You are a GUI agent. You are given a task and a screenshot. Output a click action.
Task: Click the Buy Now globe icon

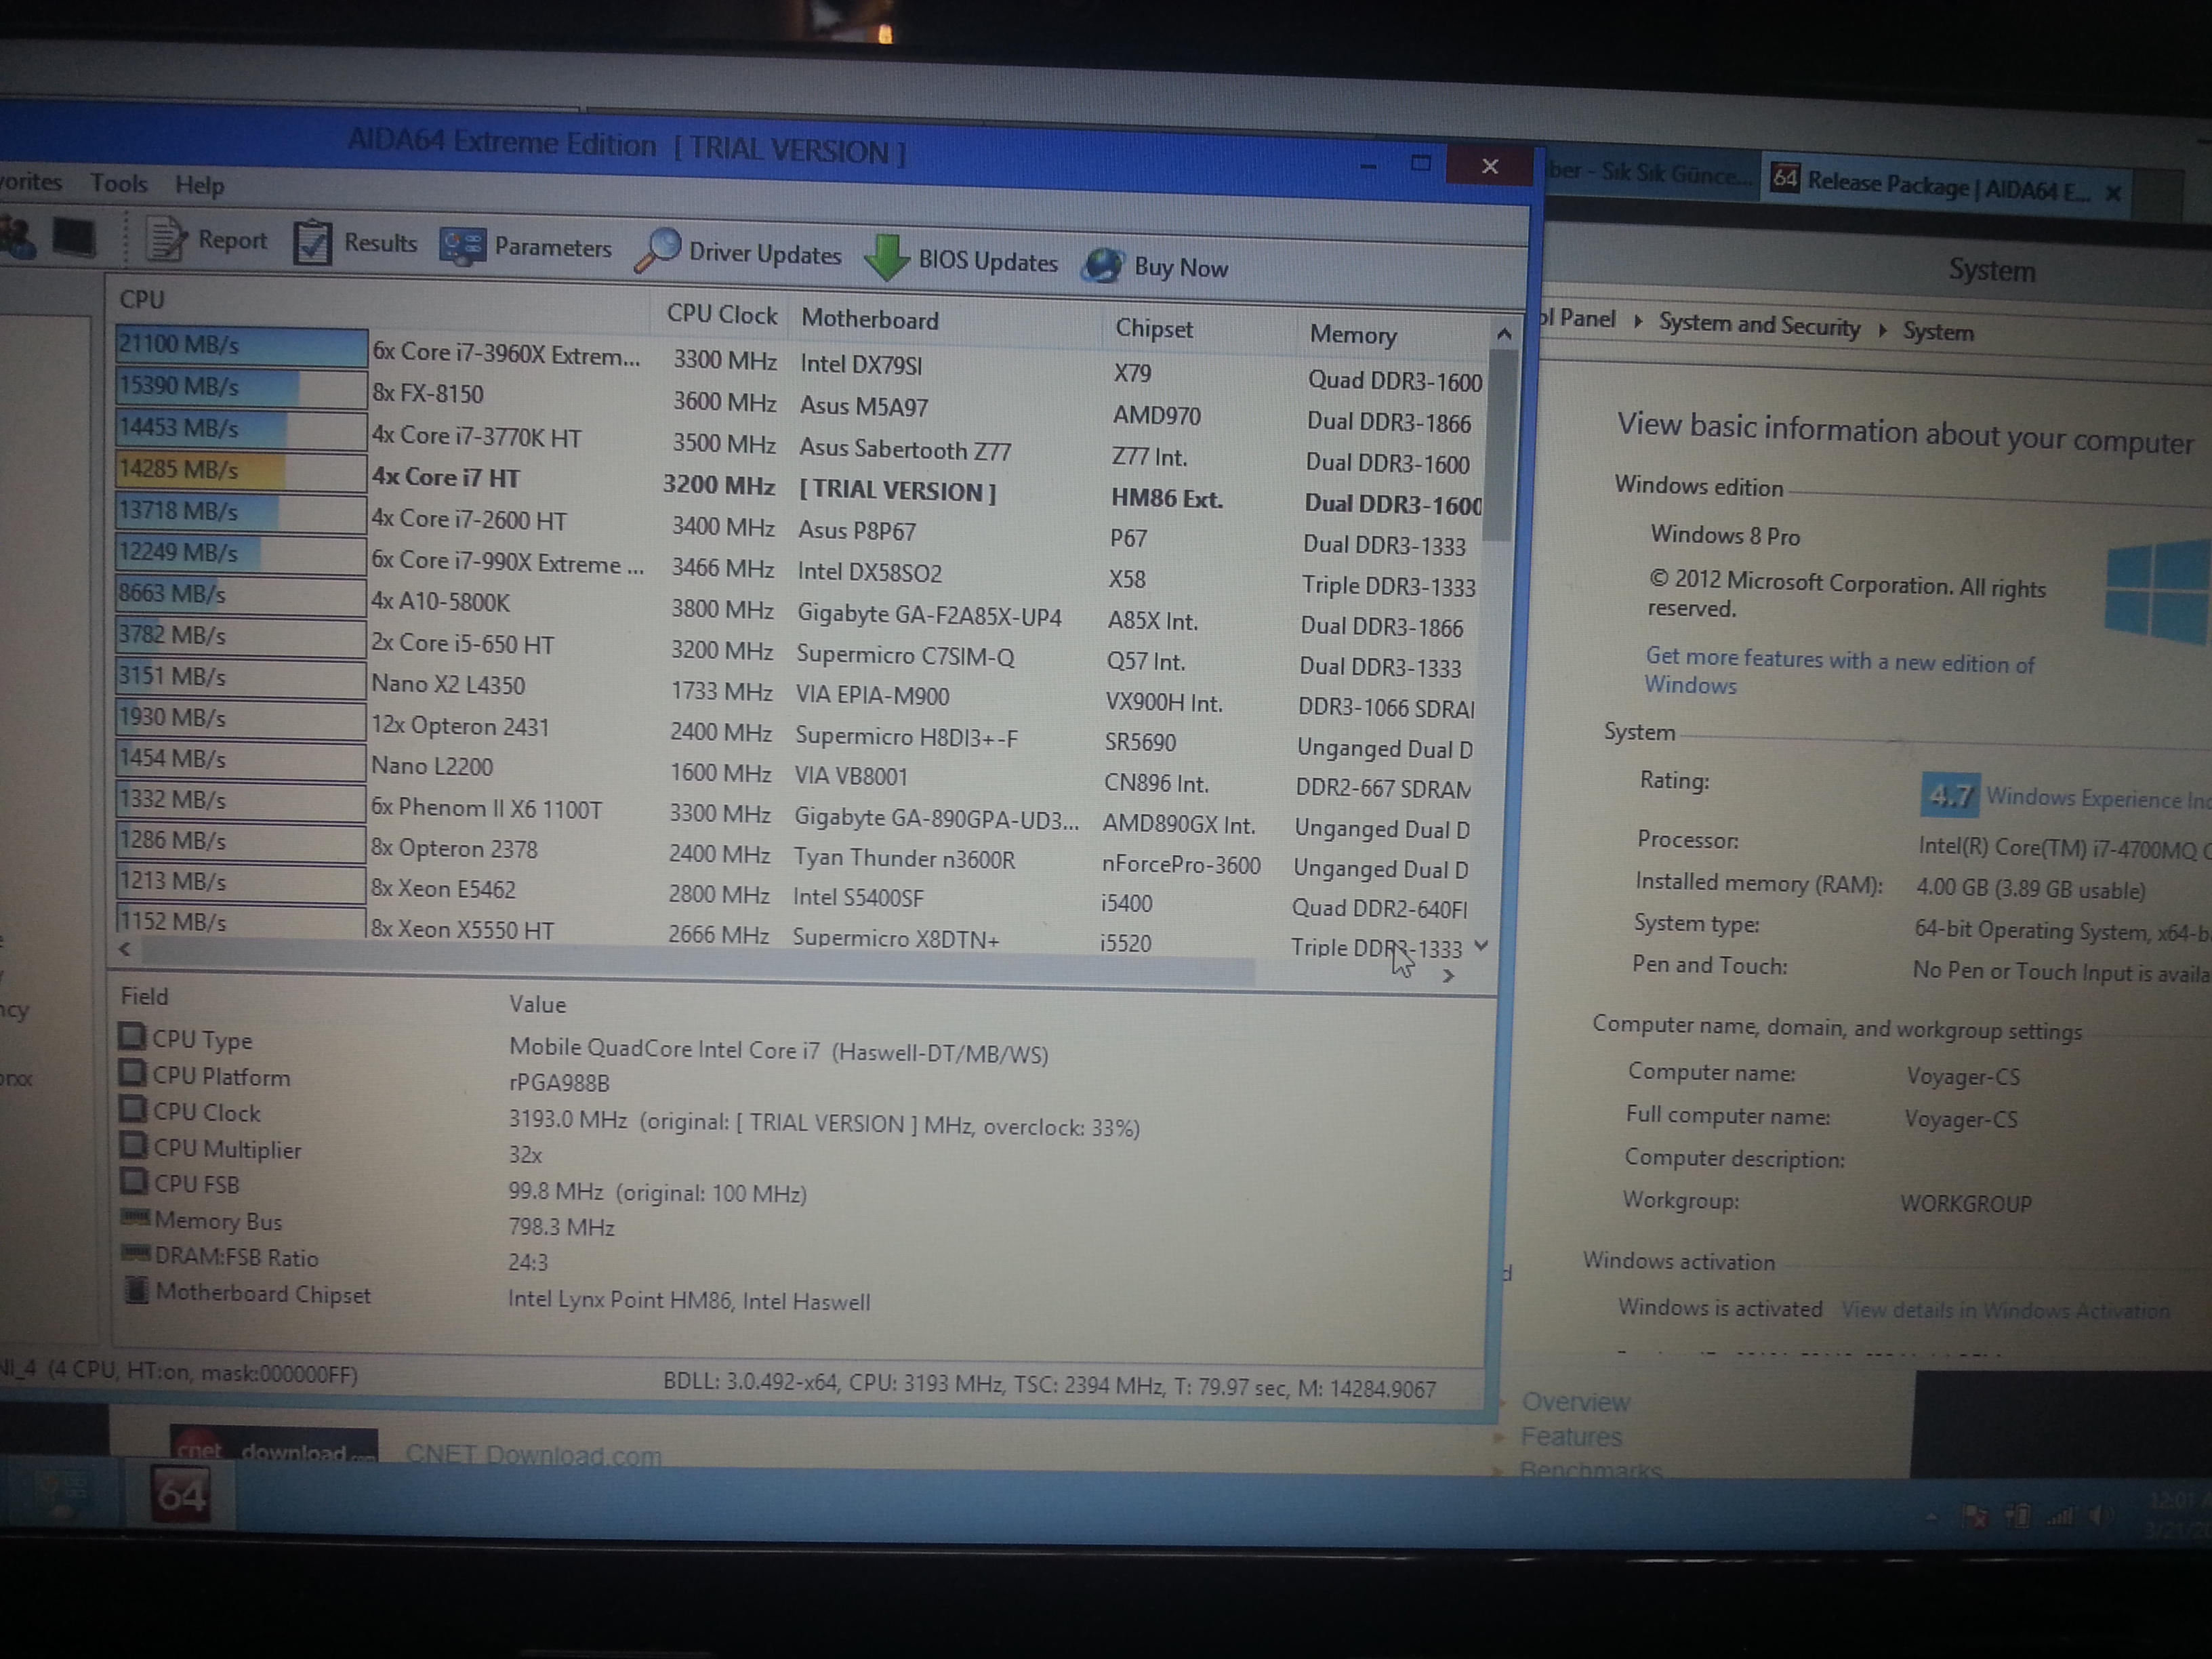click(x=1103, y=265)
